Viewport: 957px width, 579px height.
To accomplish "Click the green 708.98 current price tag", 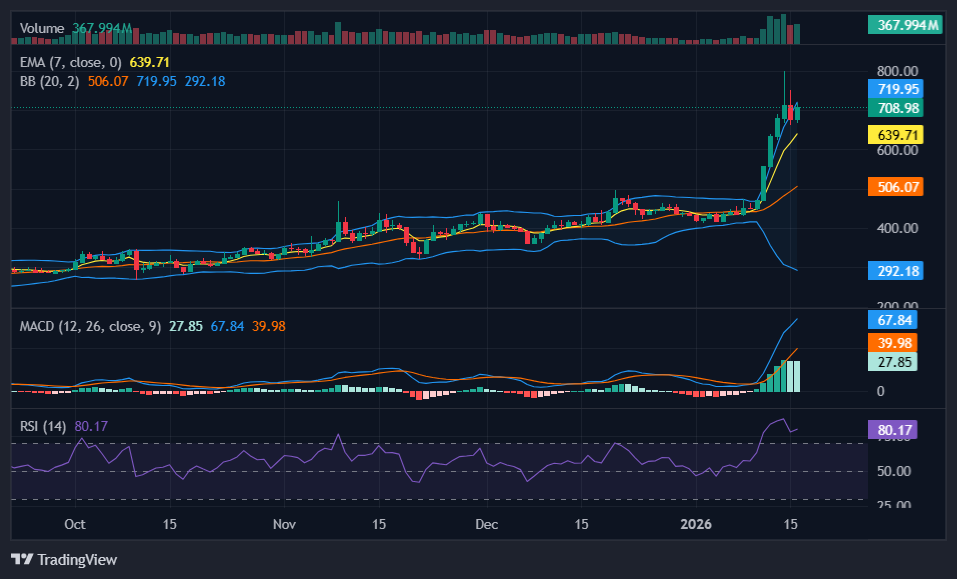I will tap(899, 108).
